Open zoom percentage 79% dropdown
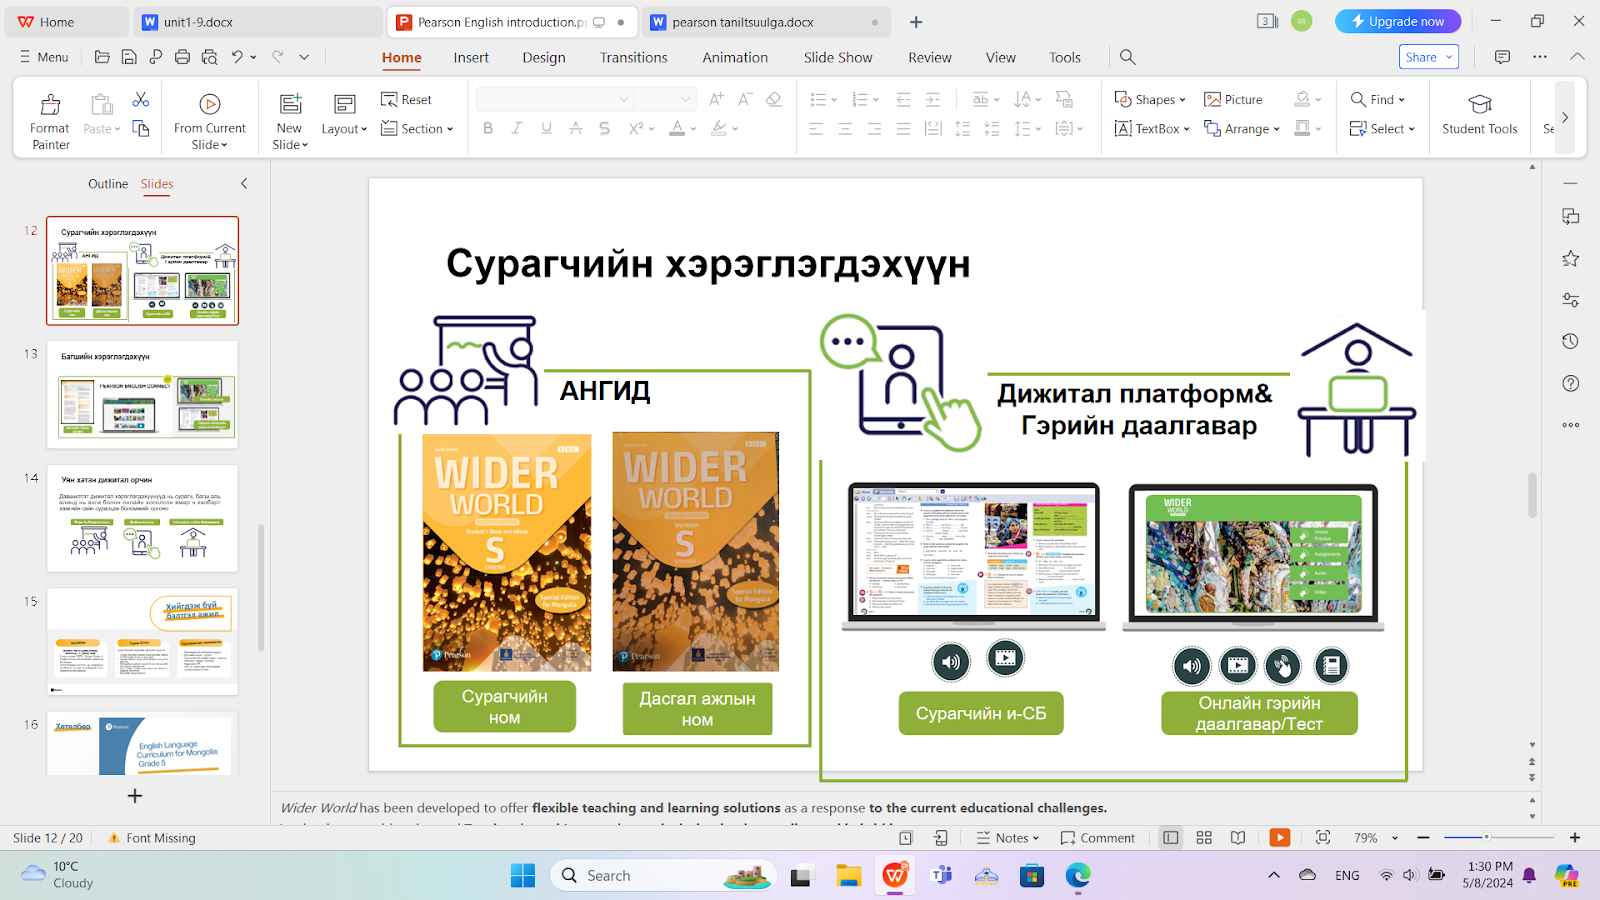The height and width of the screenshot is (900, 1600). tap(1376, 838)
